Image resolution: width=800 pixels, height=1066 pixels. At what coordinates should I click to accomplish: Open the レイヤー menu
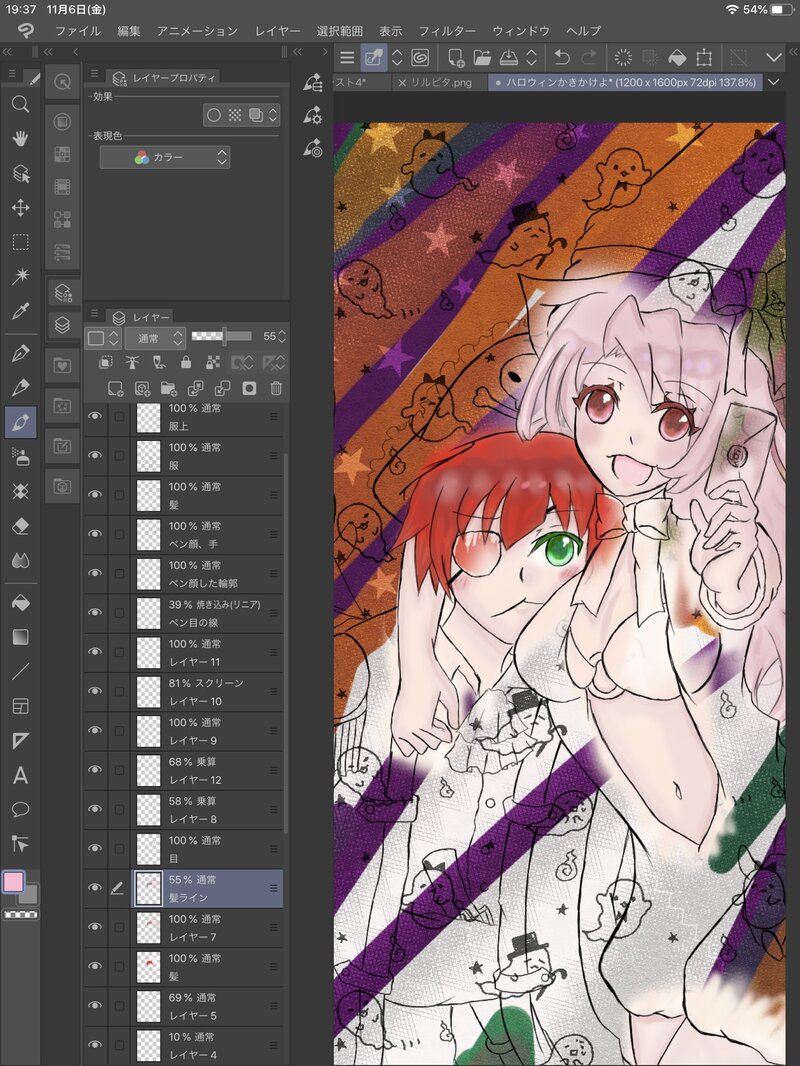(x=277, y=31)
